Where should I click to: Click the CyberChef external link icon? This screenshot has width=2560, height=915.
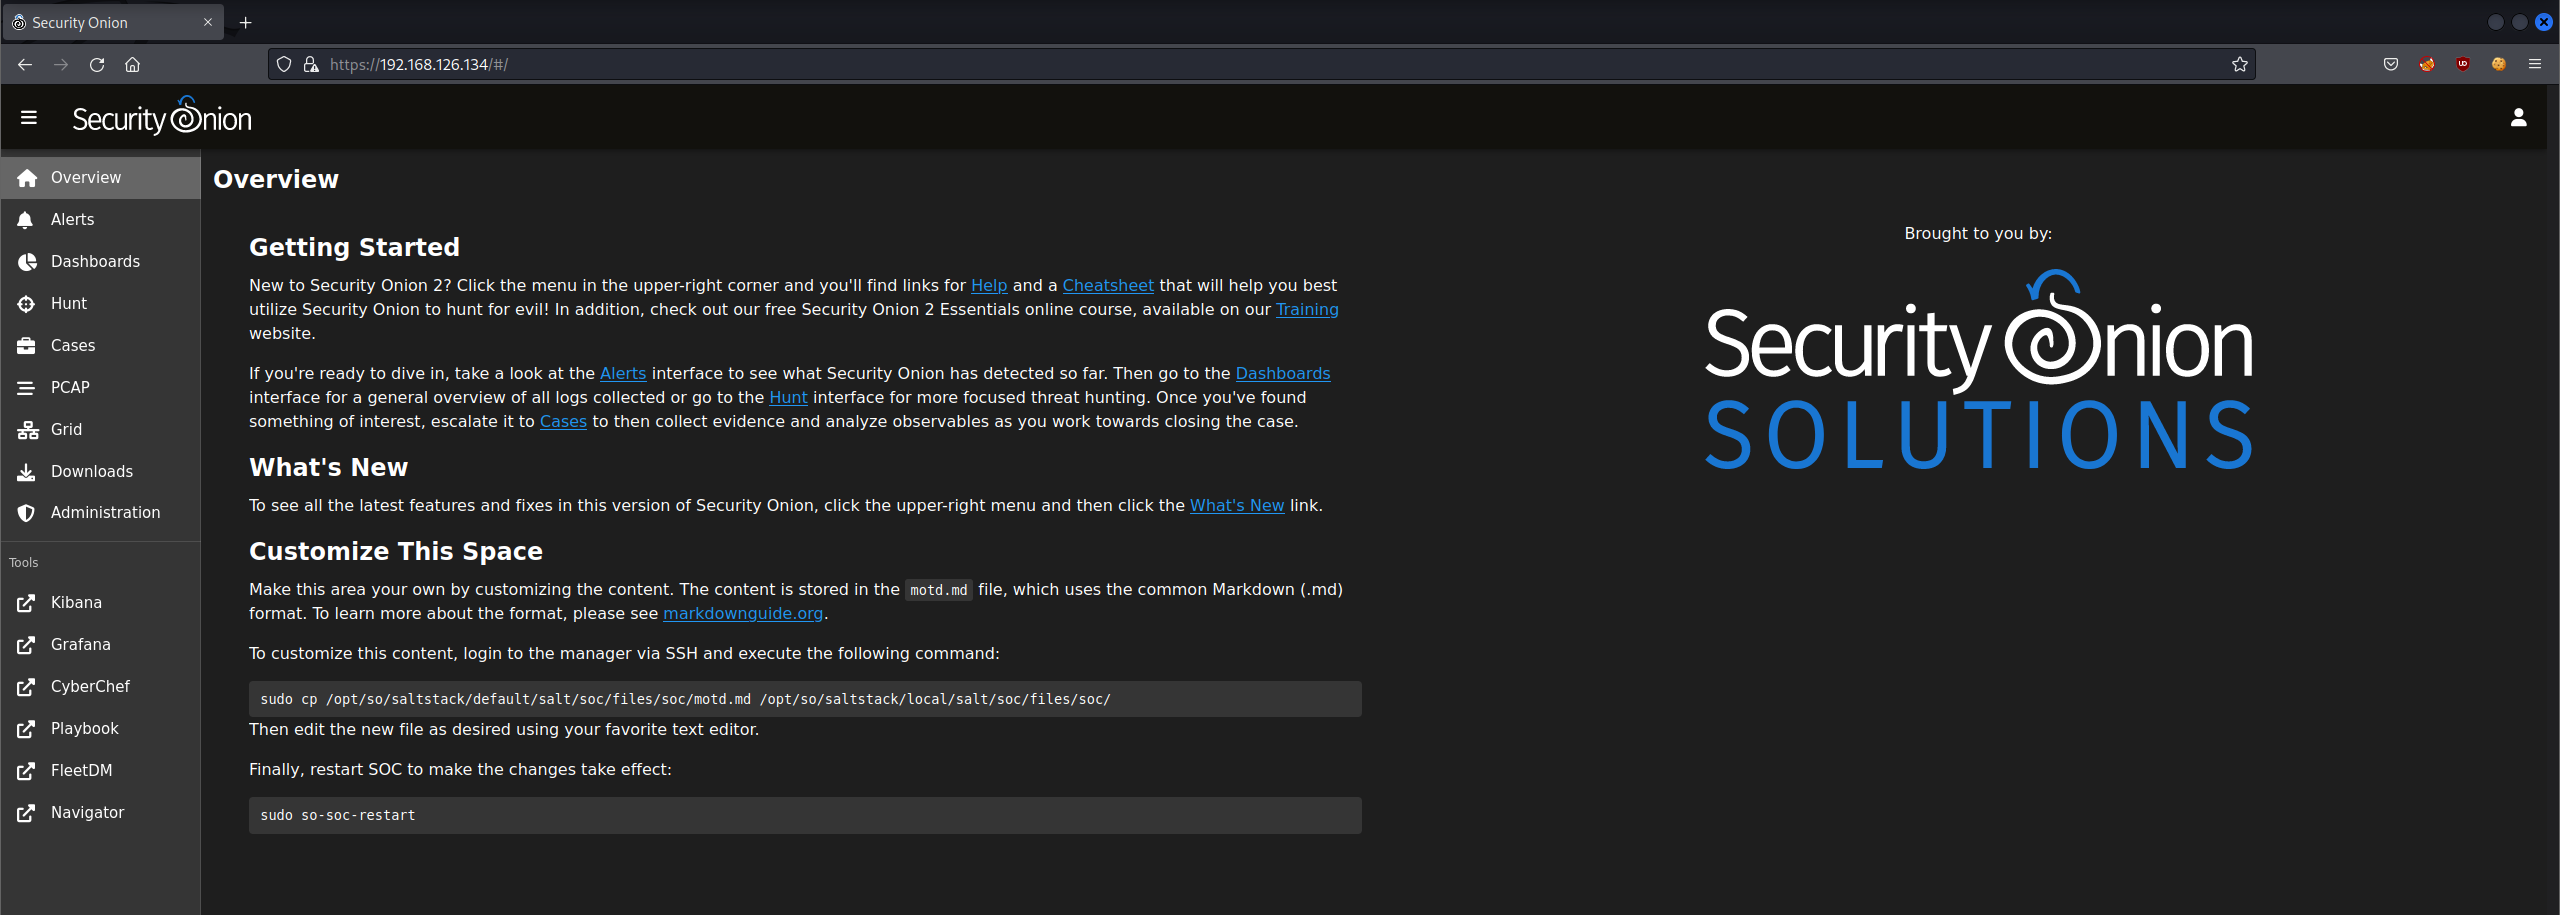(x=27, y=687)
